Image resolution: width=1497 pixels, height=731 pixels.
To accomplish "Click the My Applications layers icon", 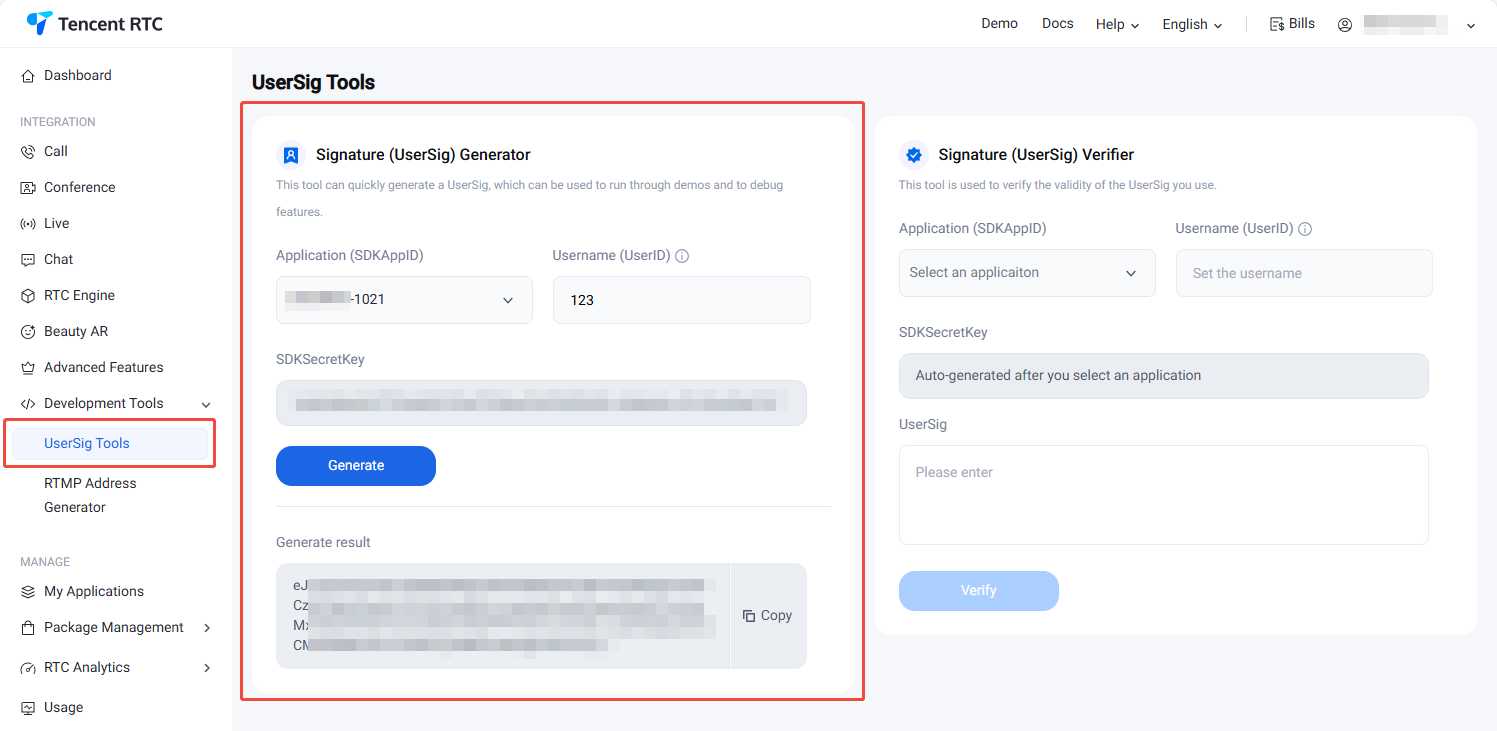I will pyautogui.click(x=28, y=592).
